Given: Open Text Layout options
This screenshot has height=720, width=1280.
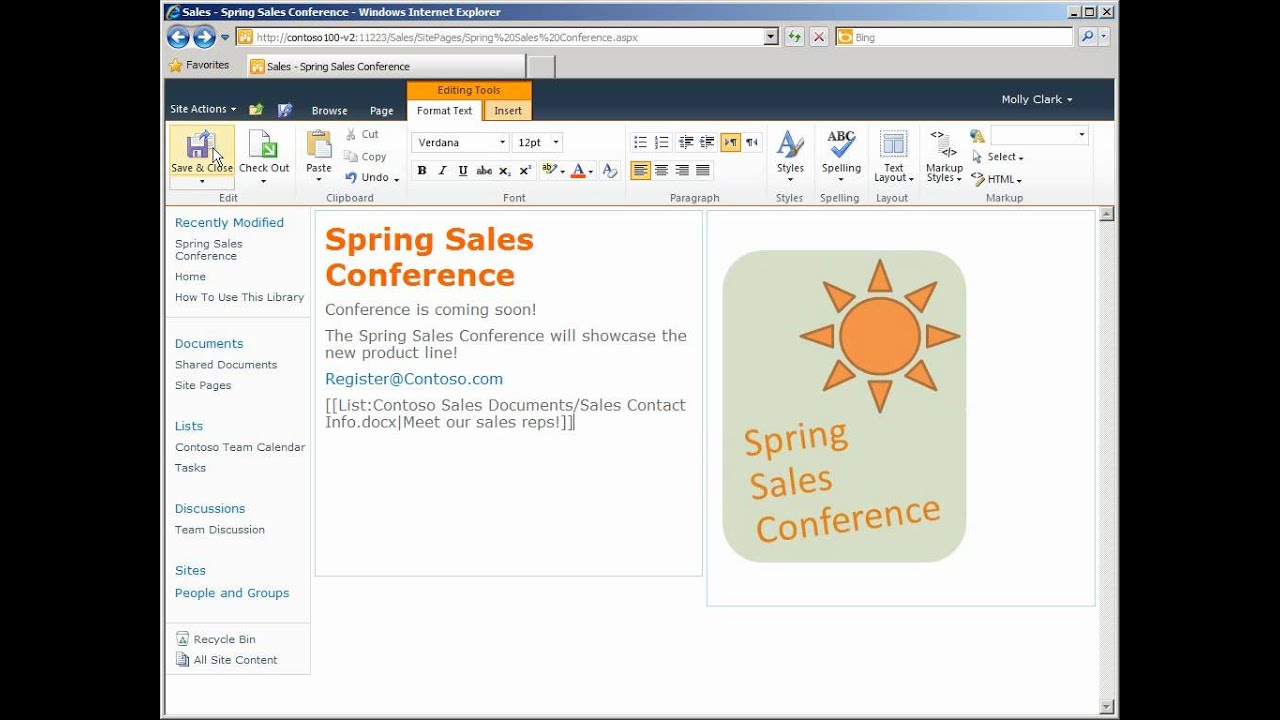Looking at the screenshot, I should pyautogui.click(x=894, y=155).
